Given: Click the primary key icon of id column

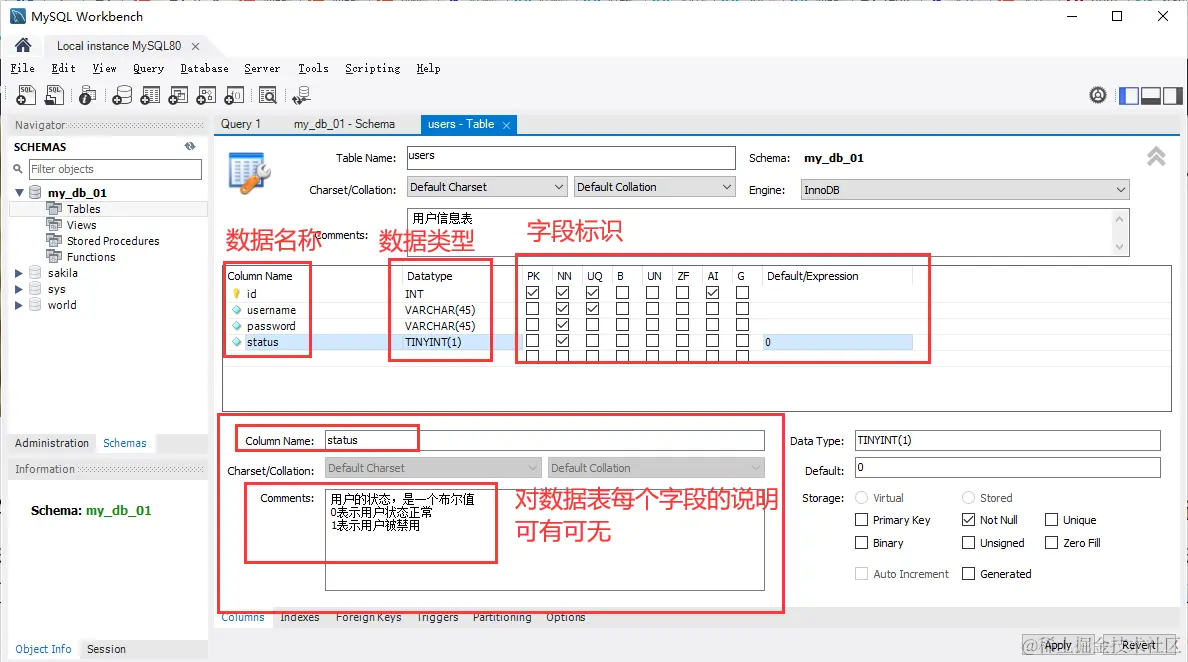Looking at the screenshot, I should tap(236, 294).
